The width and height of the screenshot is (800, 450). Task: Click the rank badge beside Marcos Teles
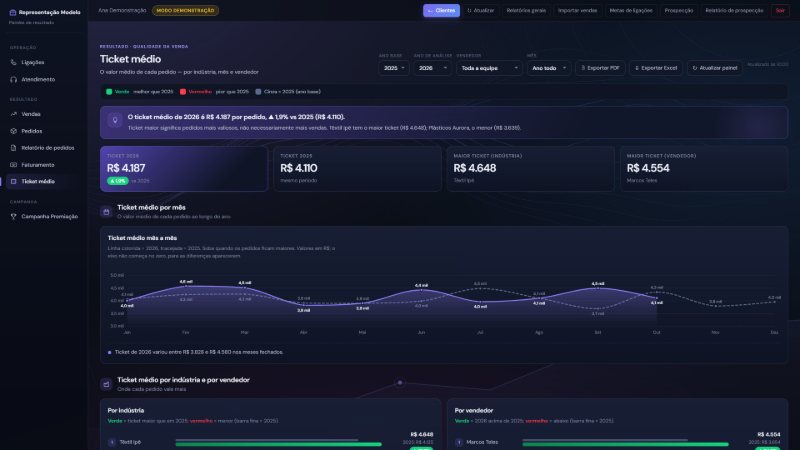pos(459,442)
